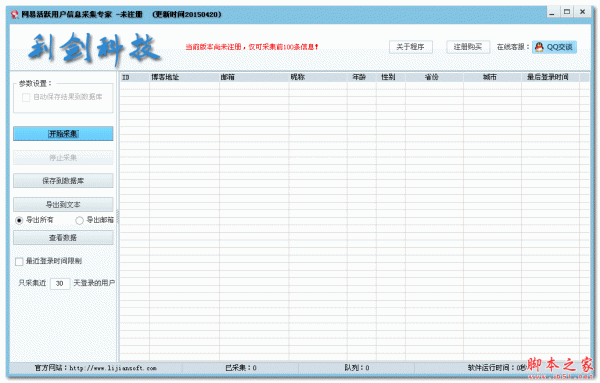Click the 性别 column header

coord(391,77)
